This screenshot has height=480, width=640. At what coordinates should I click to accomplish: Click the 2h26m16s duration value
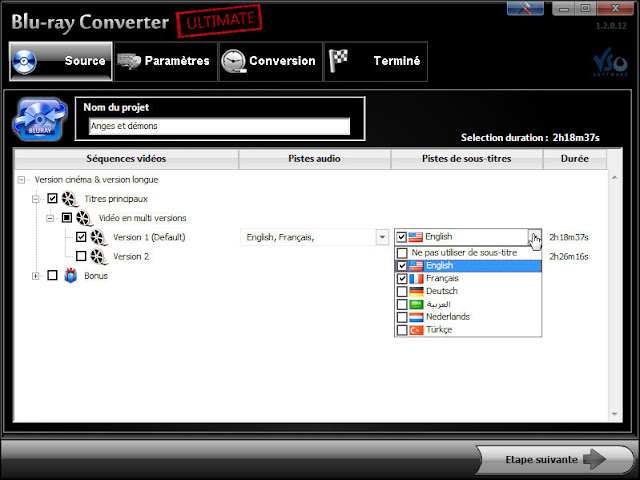tap(569, 257)
